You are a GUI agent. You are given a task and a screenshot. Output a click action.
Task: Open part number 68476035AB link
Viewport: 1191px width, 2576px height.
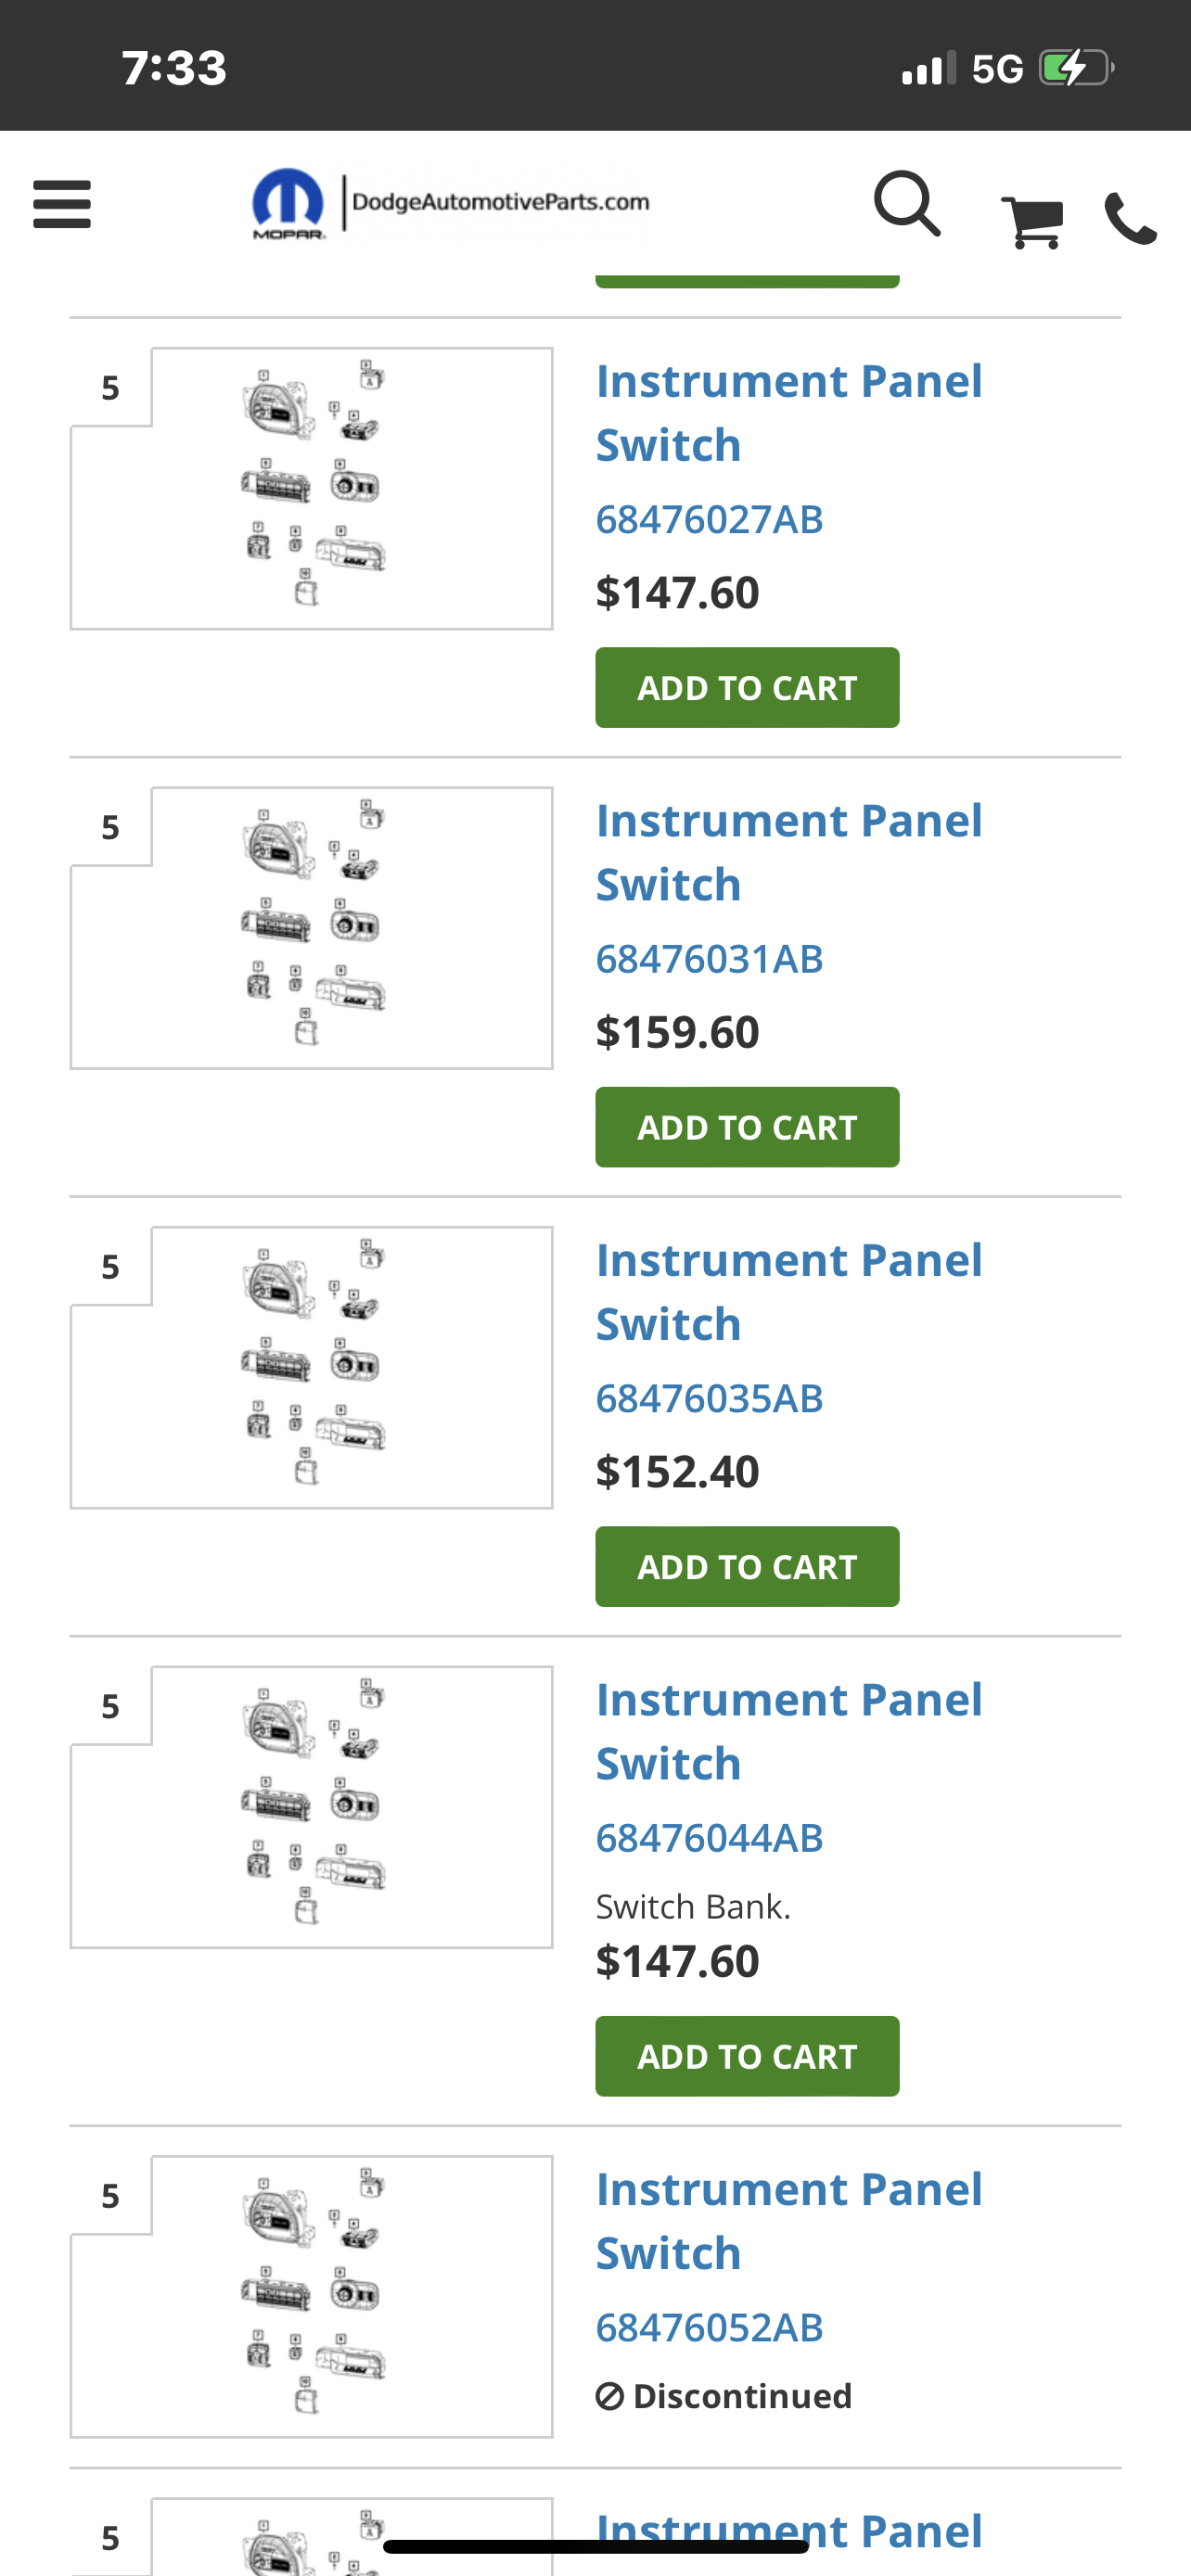(709, 1398)
